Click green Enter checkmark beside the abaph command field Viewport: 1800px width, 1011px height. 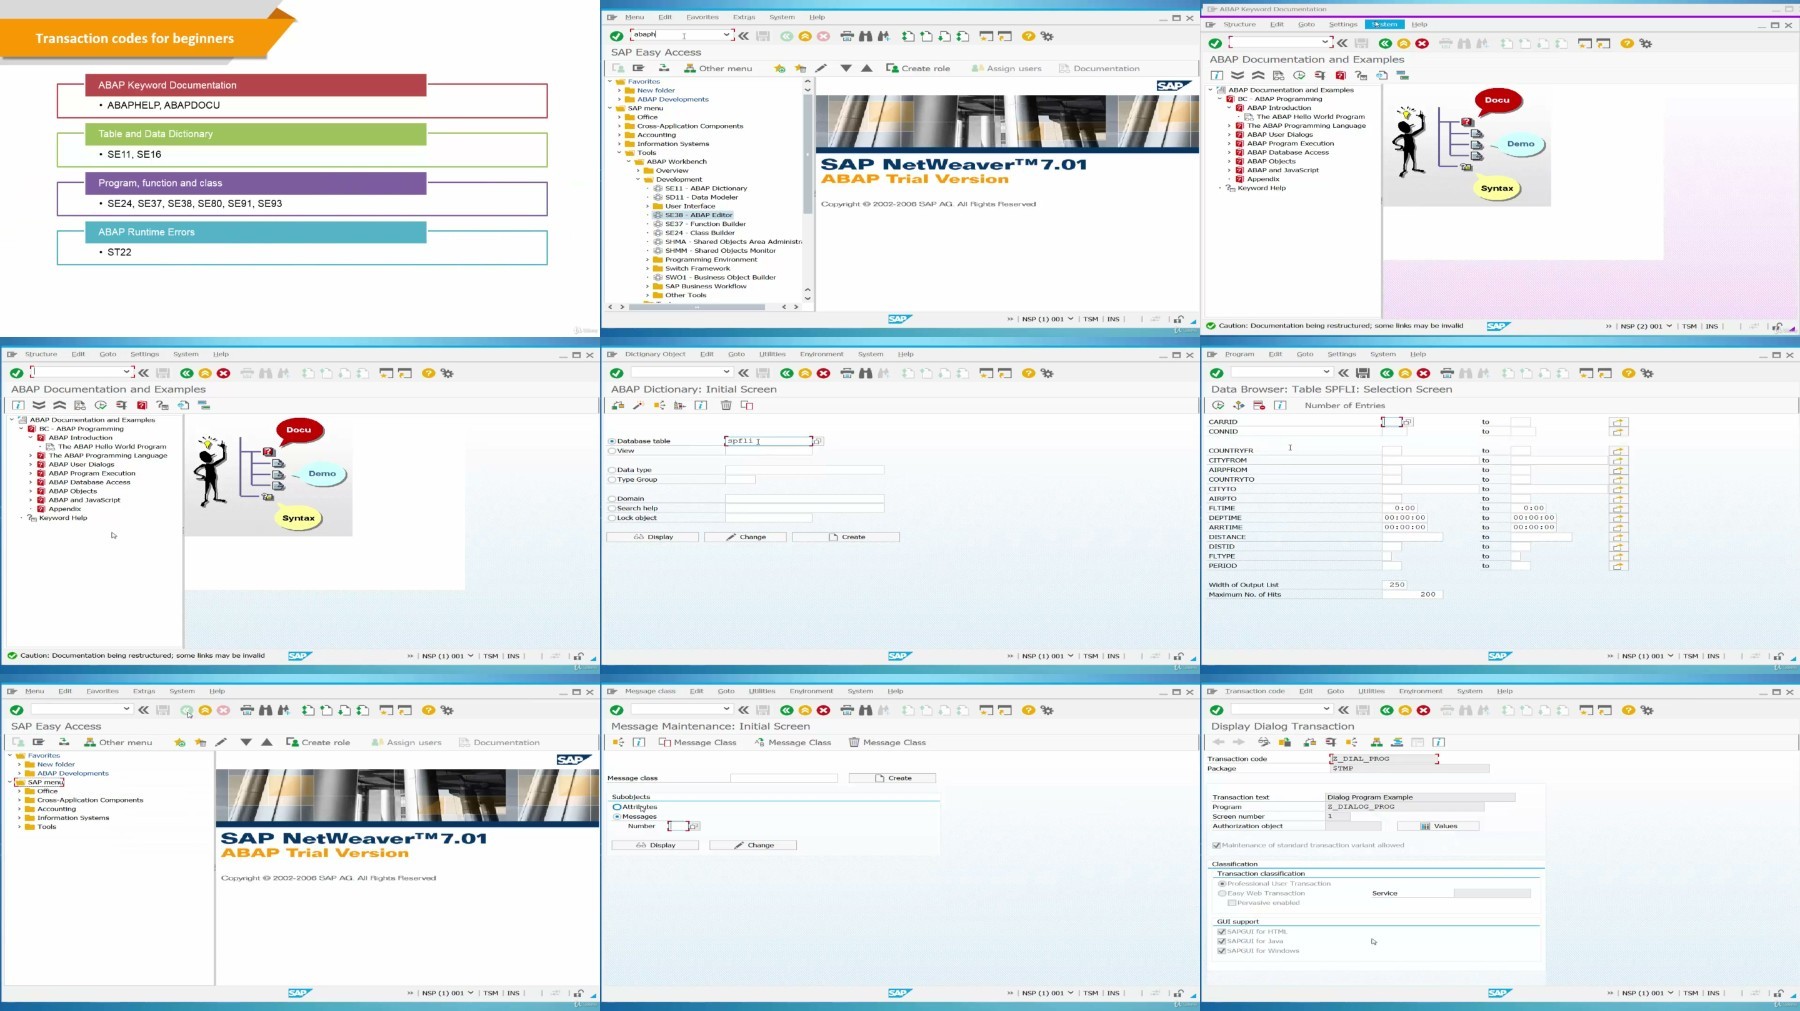click(x=616, y=36)
